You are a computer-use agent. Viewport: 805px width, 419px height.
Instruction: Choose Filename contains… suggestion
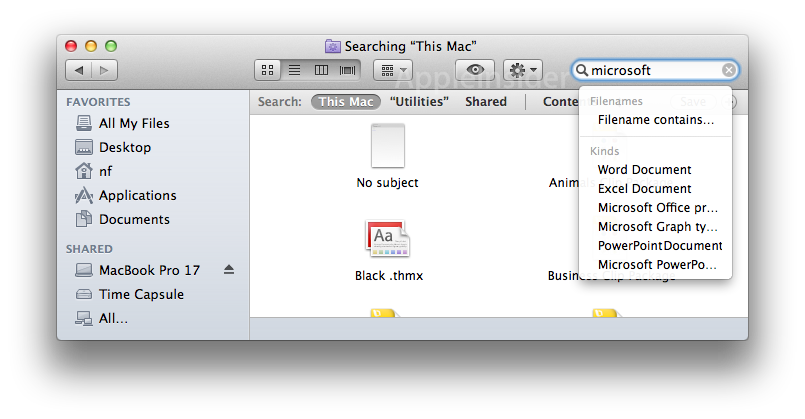(x=656, y=120)
